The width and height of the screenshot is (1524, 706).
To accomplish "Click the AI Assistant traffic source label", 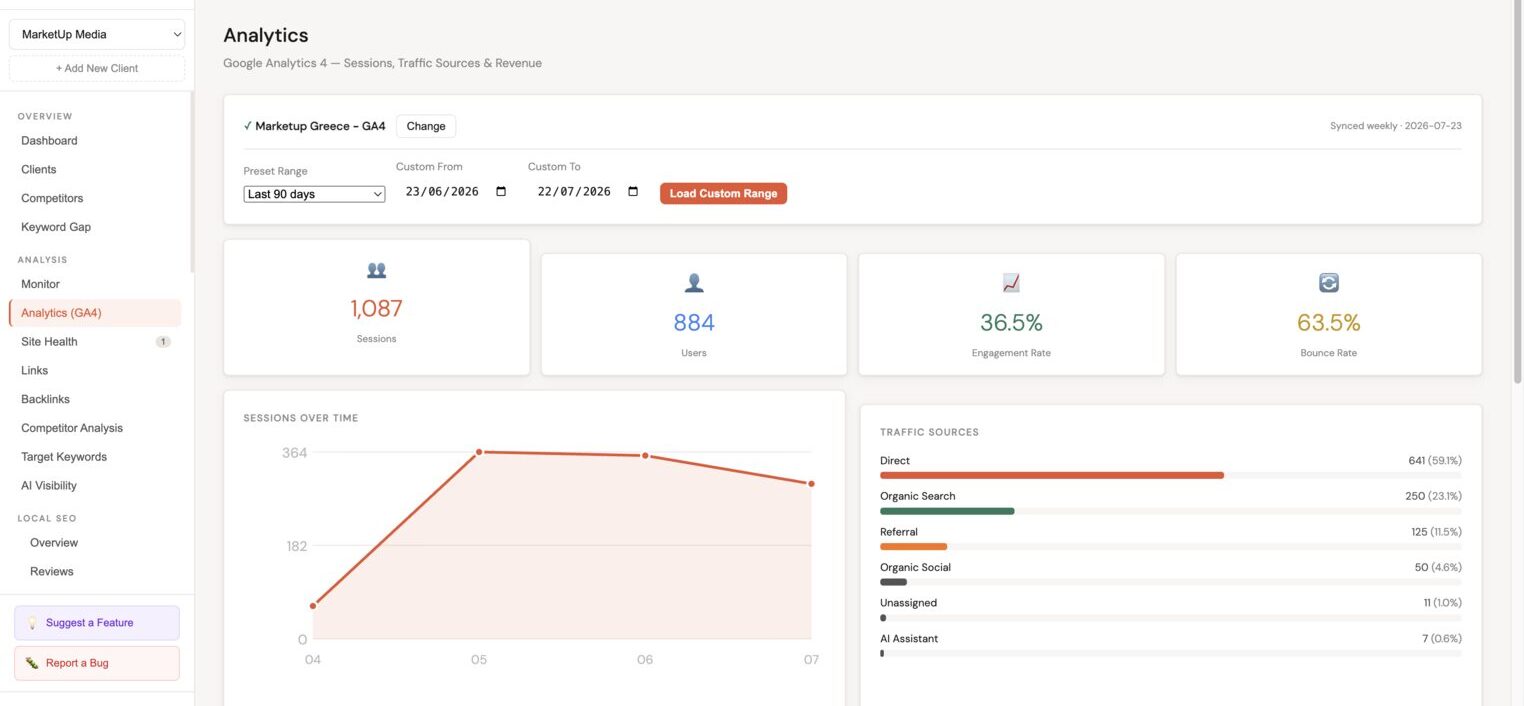I will (x=909, y=639).
